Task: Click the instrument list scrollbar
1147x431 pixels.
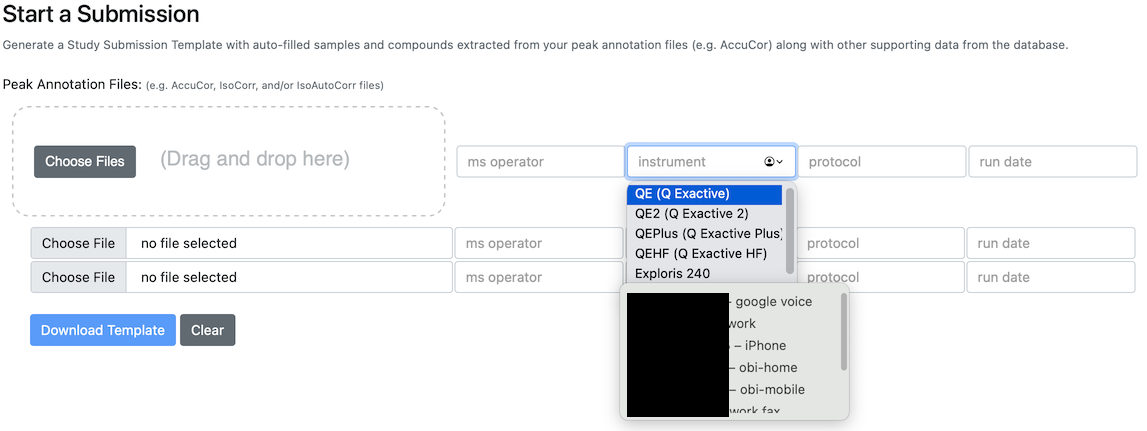Action: coord(790,231)
